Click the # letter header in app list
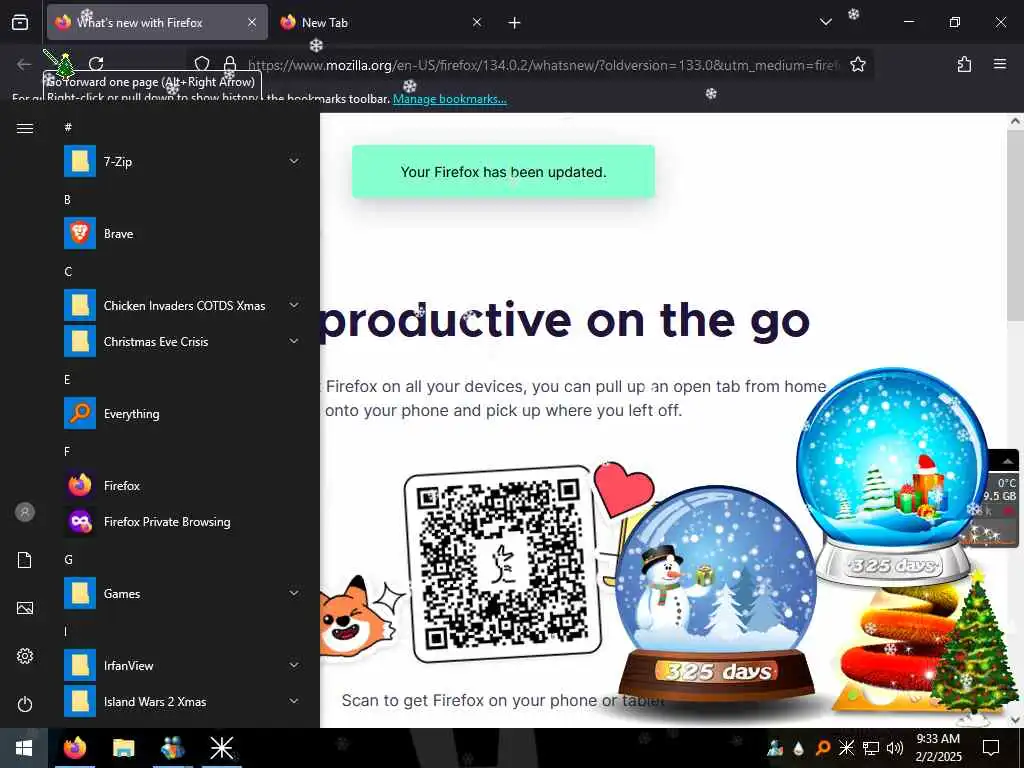The width and height of the screenshot is (1024, 768). point(68,127)
